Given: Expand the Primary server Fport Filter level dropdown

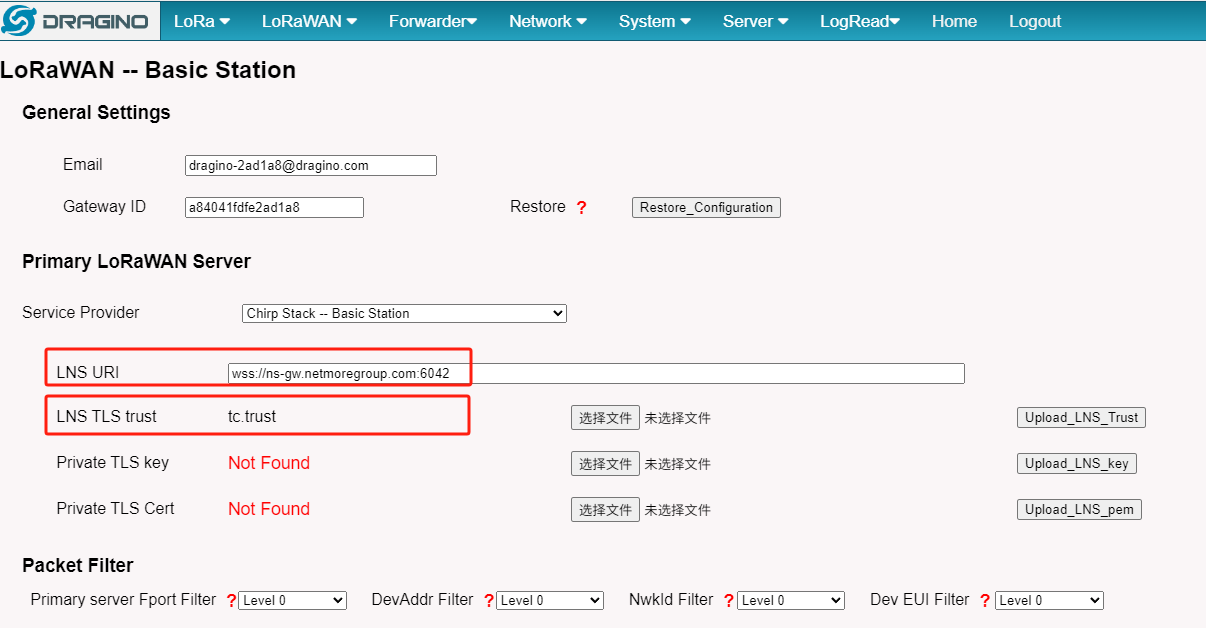Looking at the screenshot, I should click(292, 601).
